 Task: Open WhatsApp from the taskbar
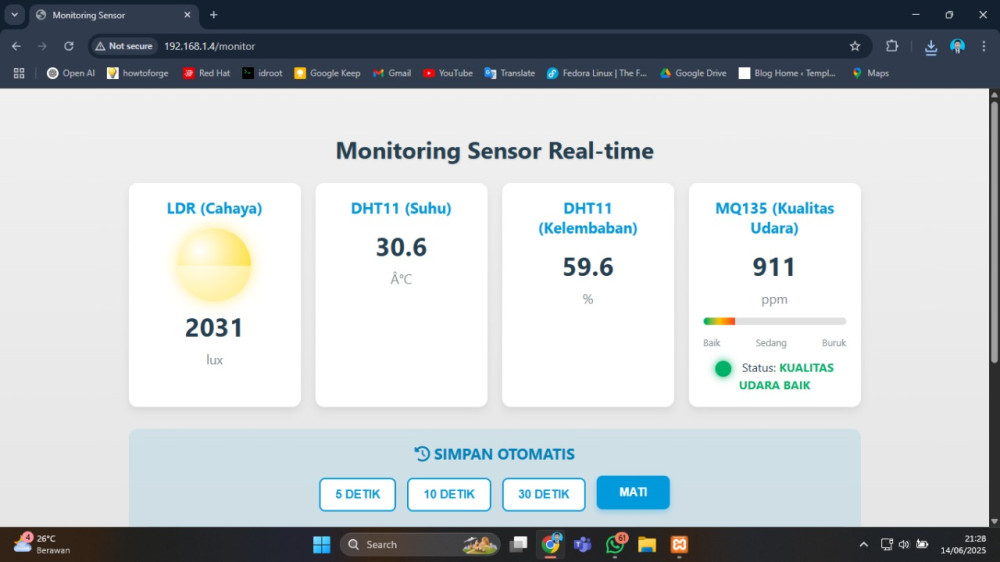[615, 544]
